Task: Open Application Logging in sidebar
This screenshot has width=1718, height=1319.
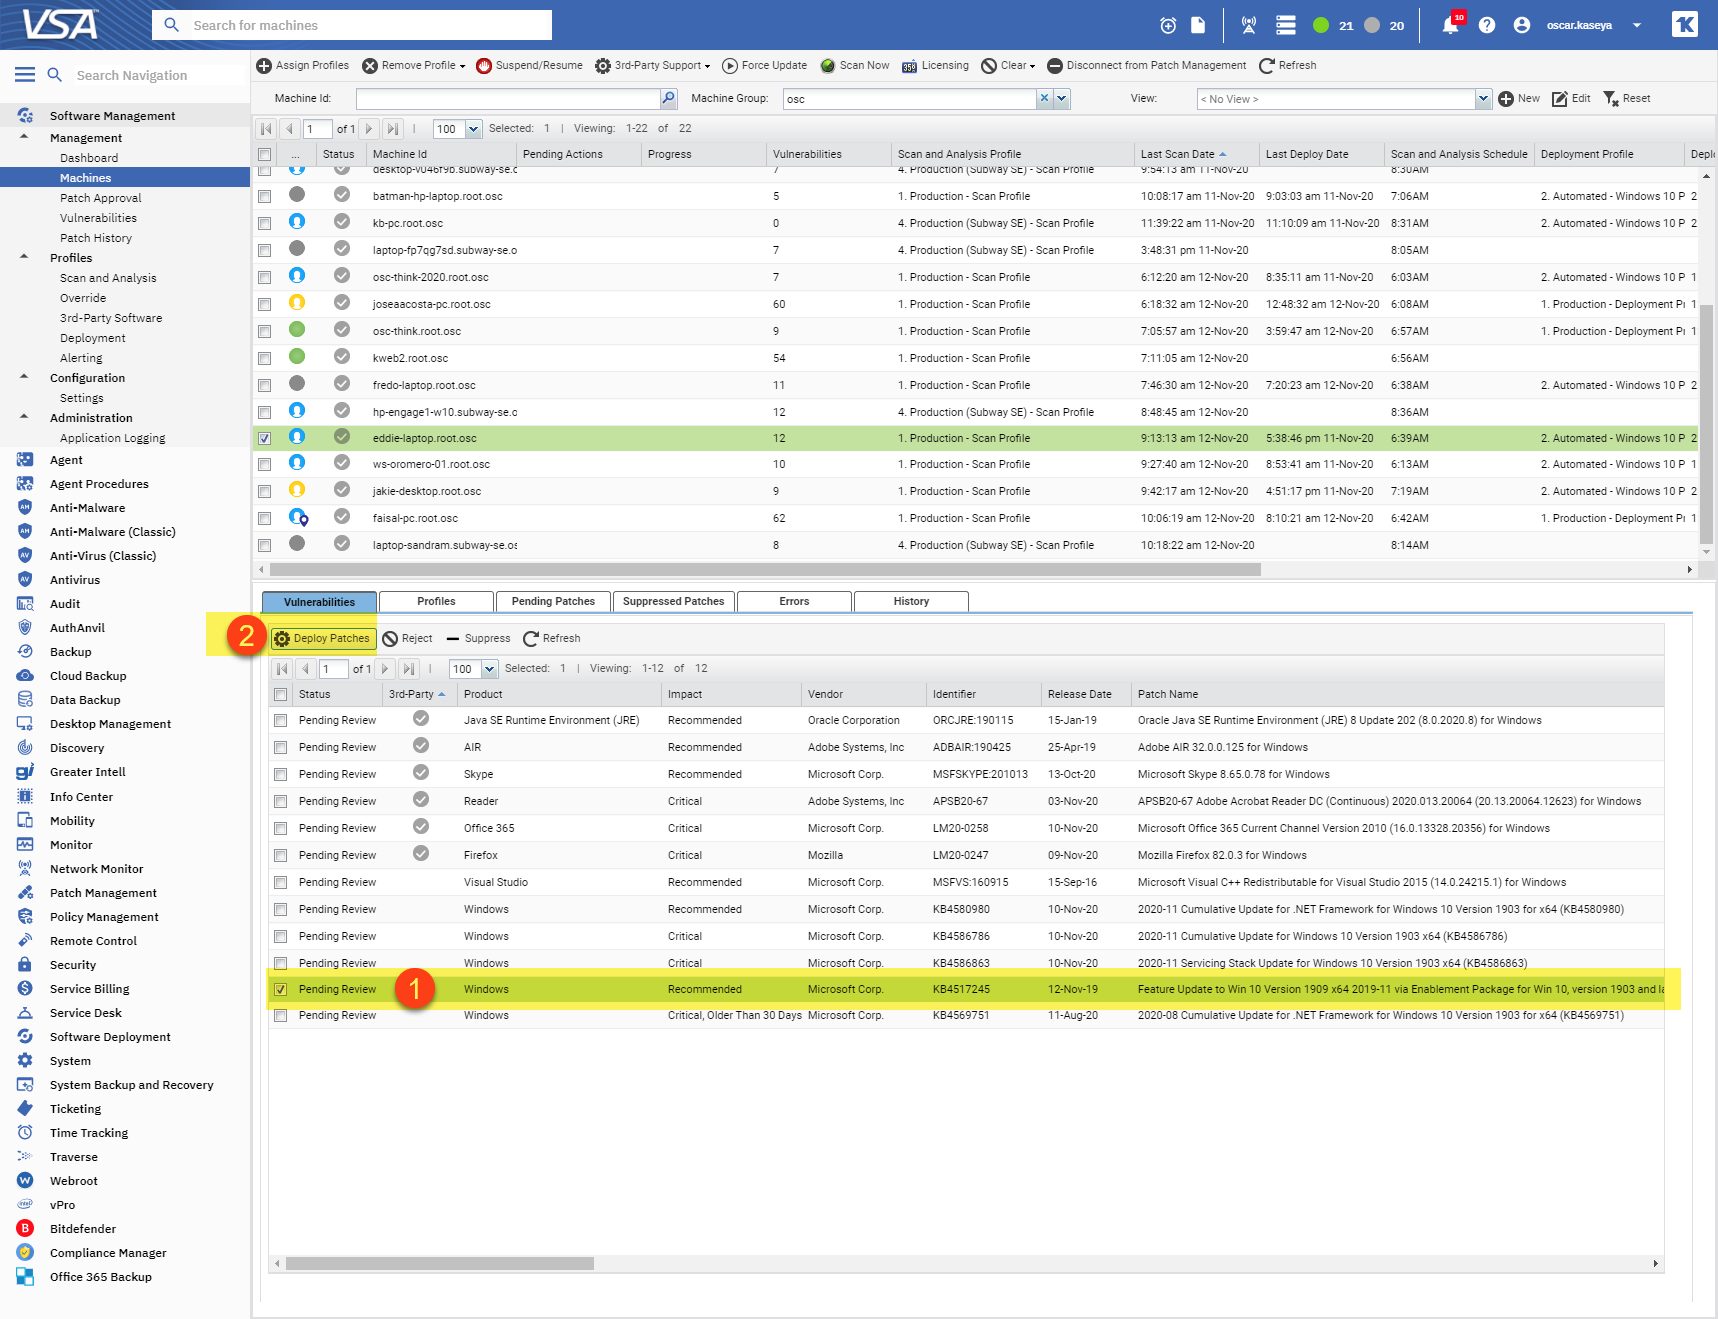Action: 113,438
